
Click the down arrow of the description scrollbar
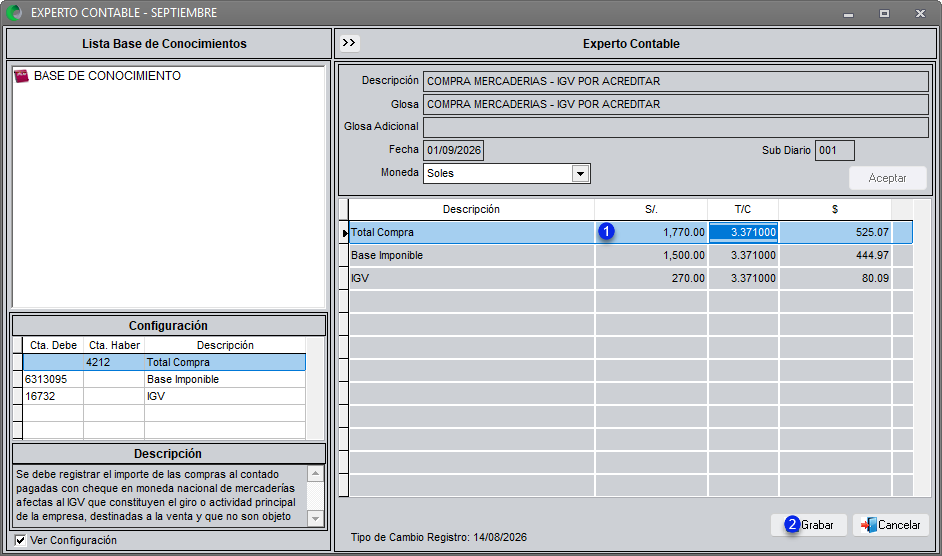tap(315, 518)
